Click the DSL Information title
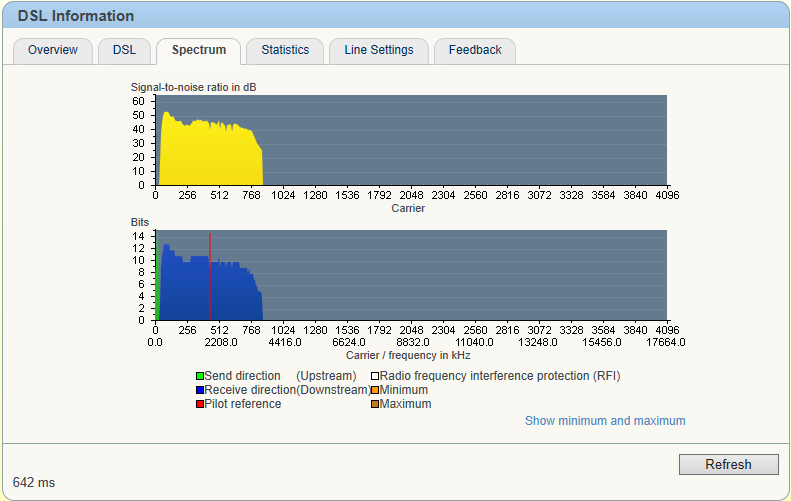Viewport: 791px width, 501px height. pos(76,16)
